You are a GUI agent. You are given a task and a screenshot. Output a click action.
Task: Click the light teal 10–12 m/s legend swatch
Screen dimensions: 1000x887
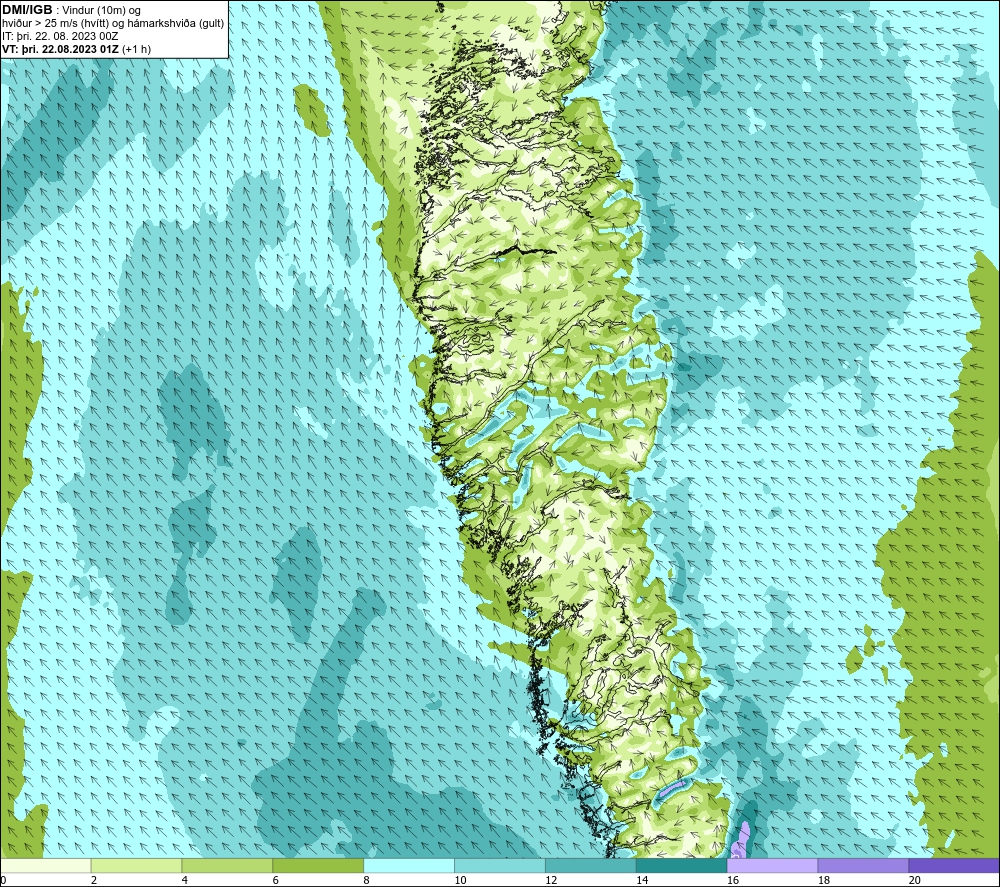coord(499,865)
